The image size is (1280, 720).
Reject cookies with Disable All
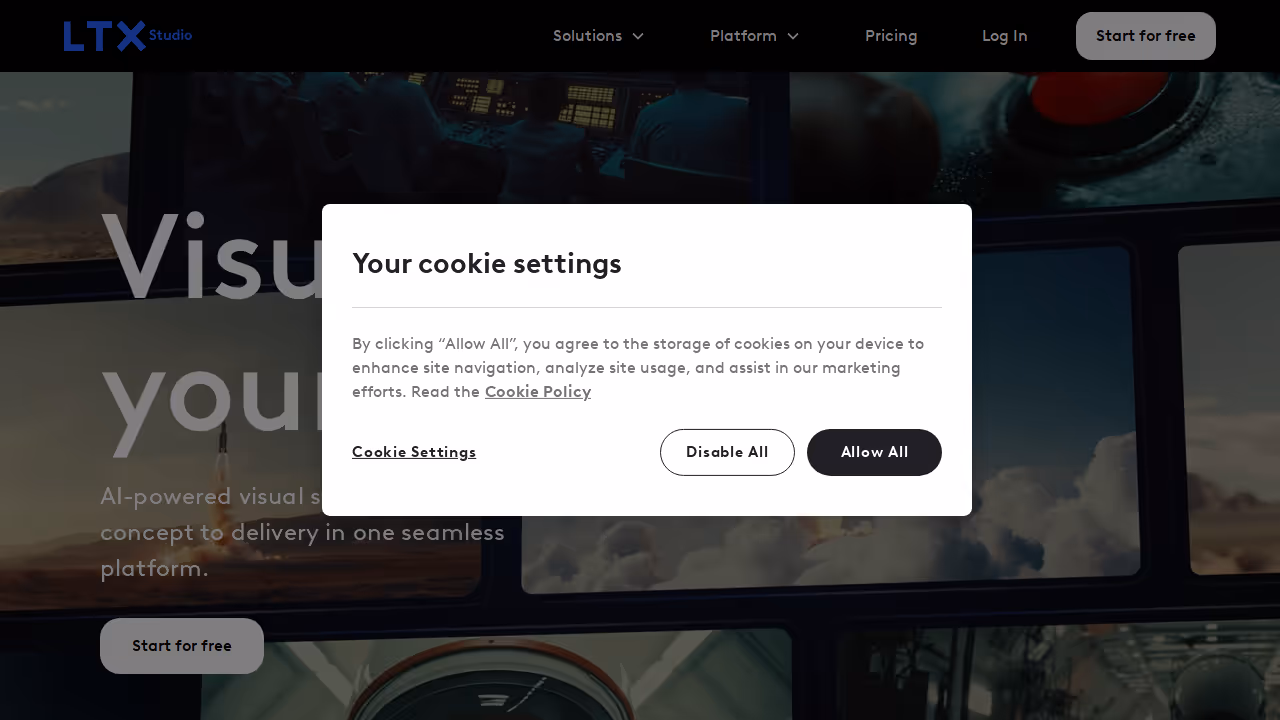coord(727,452)
